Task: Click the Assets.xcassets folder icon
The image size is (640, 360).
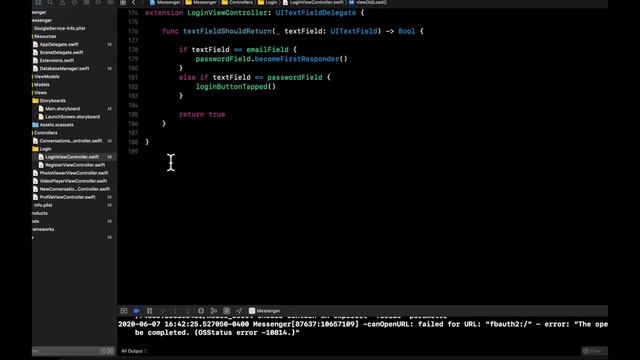Action: pyautogui.click(x=36, y=125)
